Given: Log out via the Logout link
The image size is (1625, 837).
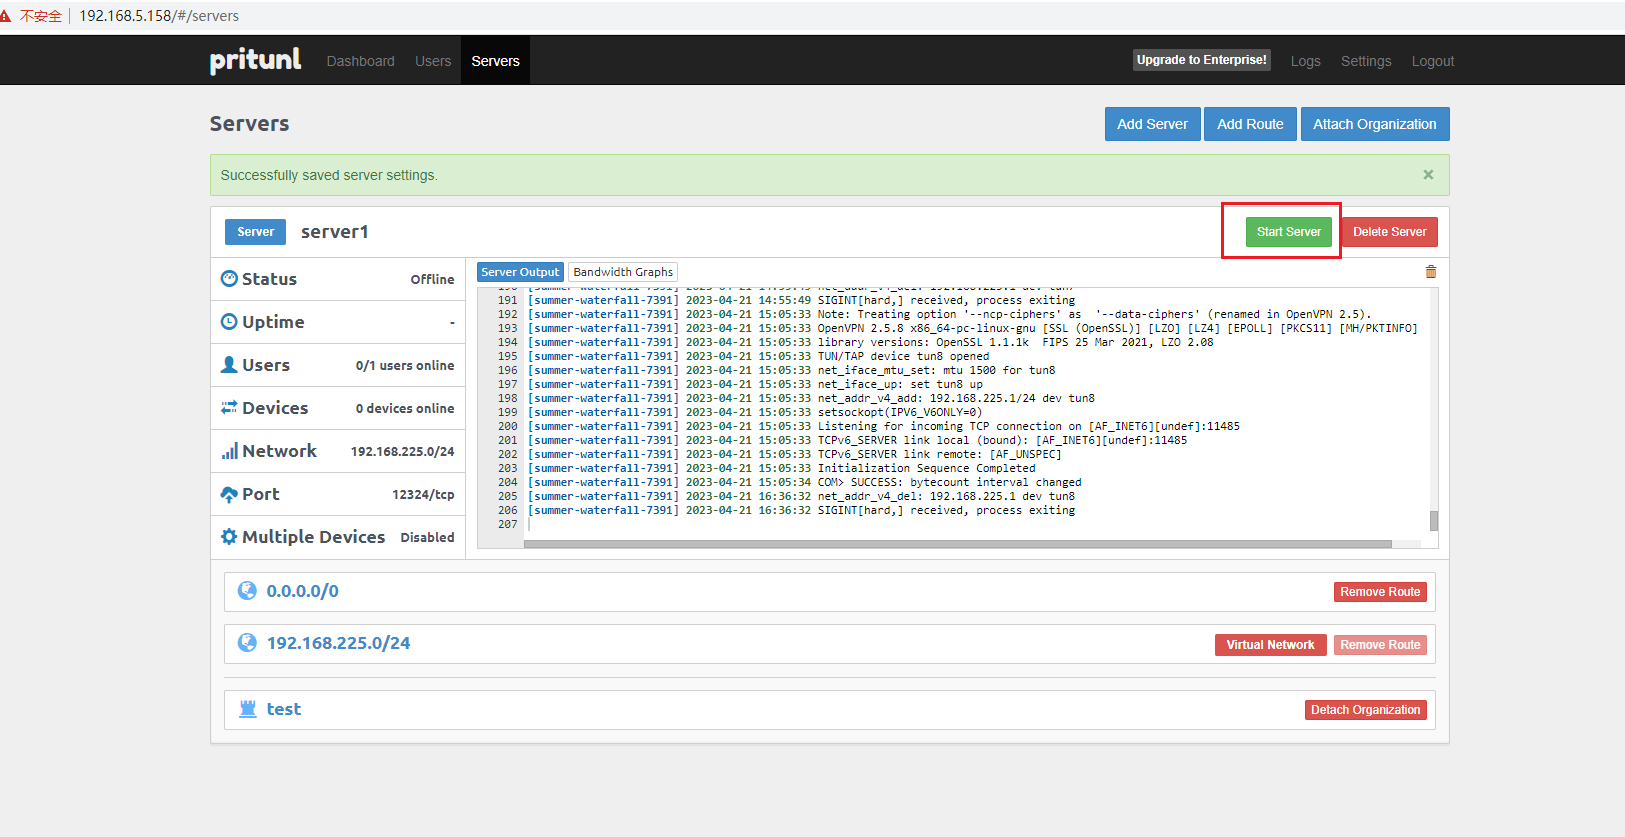Looking at the screenshot, I should click(1433, 61).
